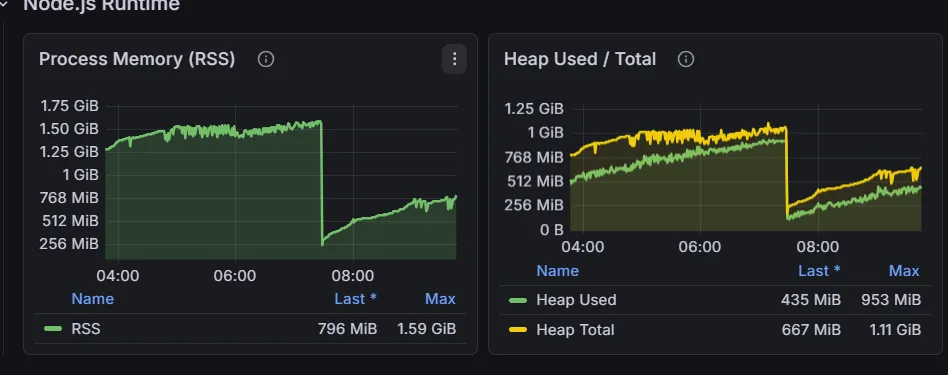Viewport: 948px width, 375px height.
Task: Toggle the Heap Used series in the legend
Action: pos(576,300)
